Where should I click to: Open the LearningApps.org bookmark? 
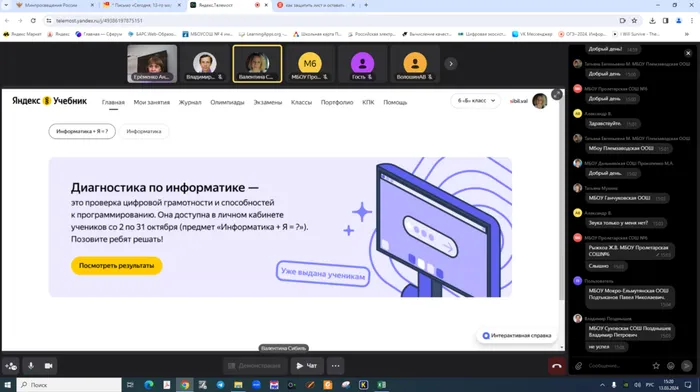(x=262, y=34)
